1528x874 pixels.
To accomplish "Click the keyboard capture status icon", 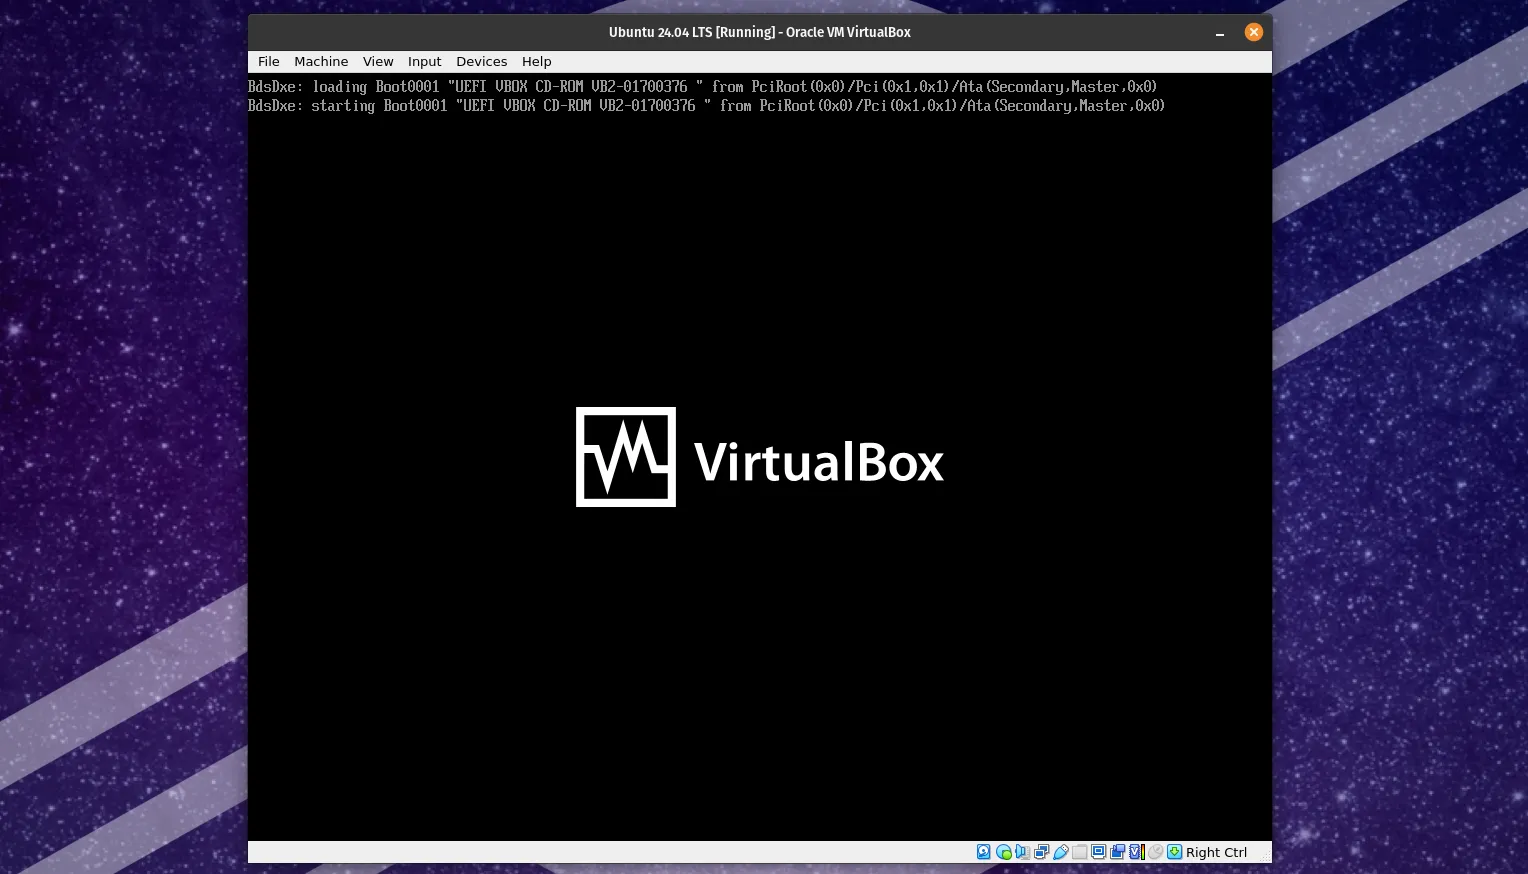I will [1173, 851].
